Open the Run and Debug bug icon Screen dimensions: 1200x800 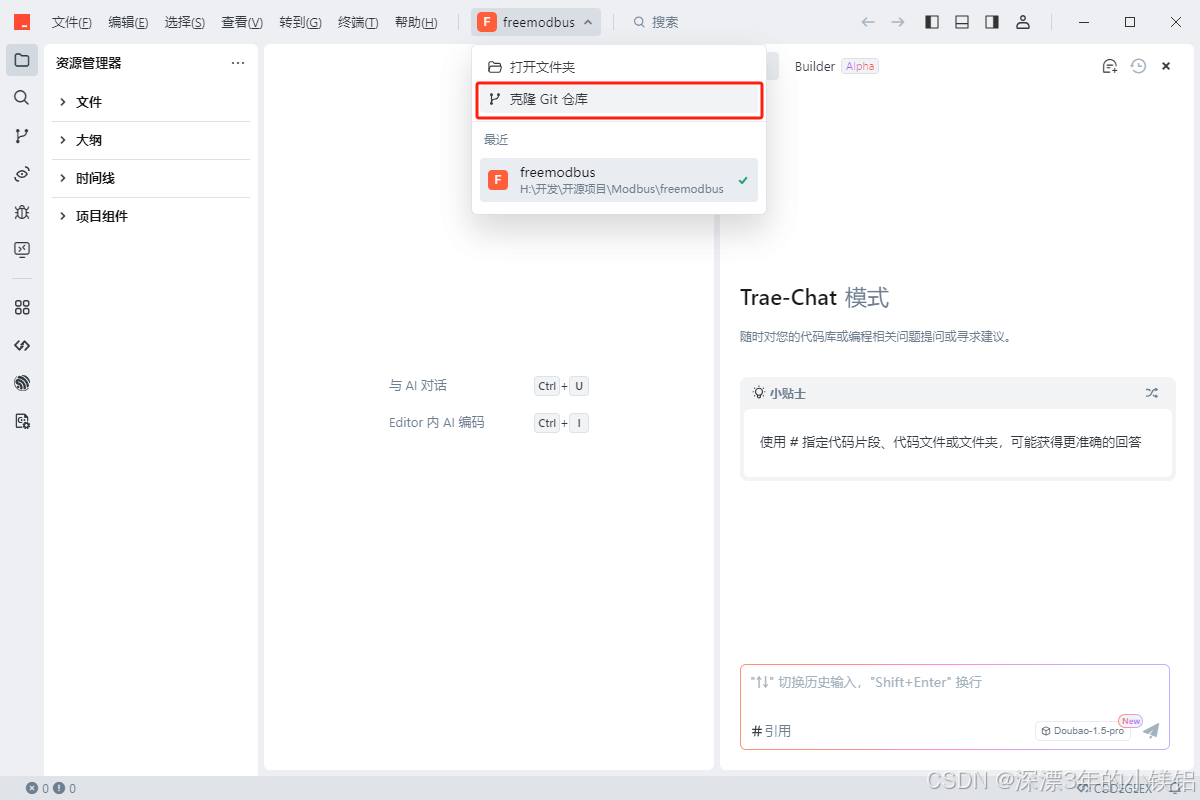[x=21, y=212]
